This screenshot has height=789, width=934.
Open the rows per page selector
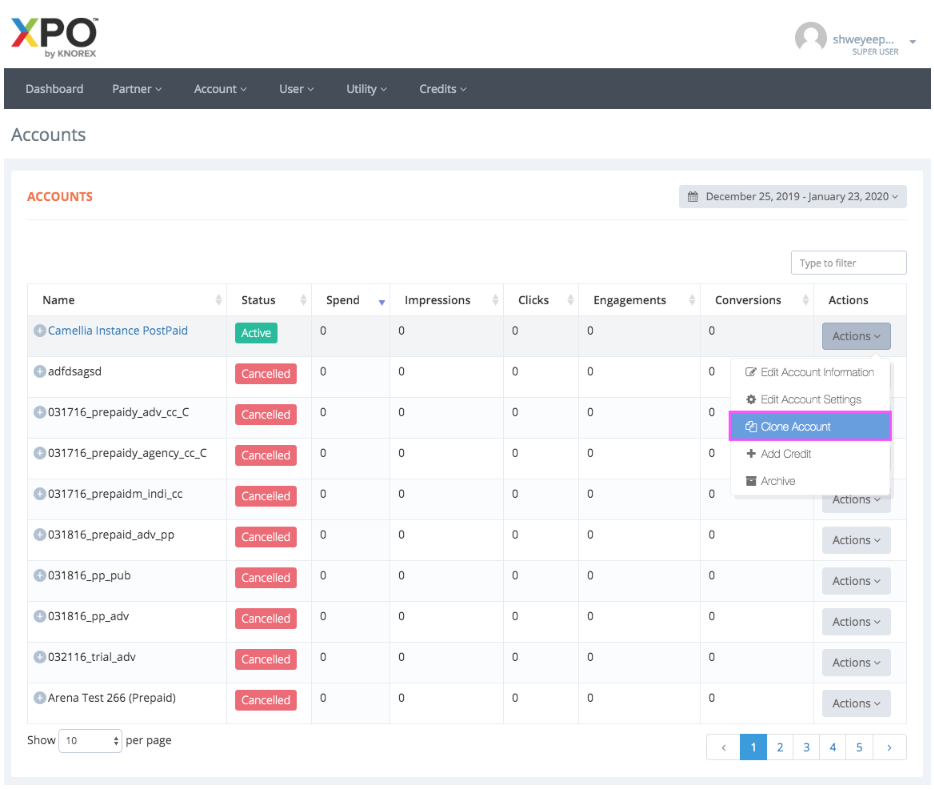(90, 741)
